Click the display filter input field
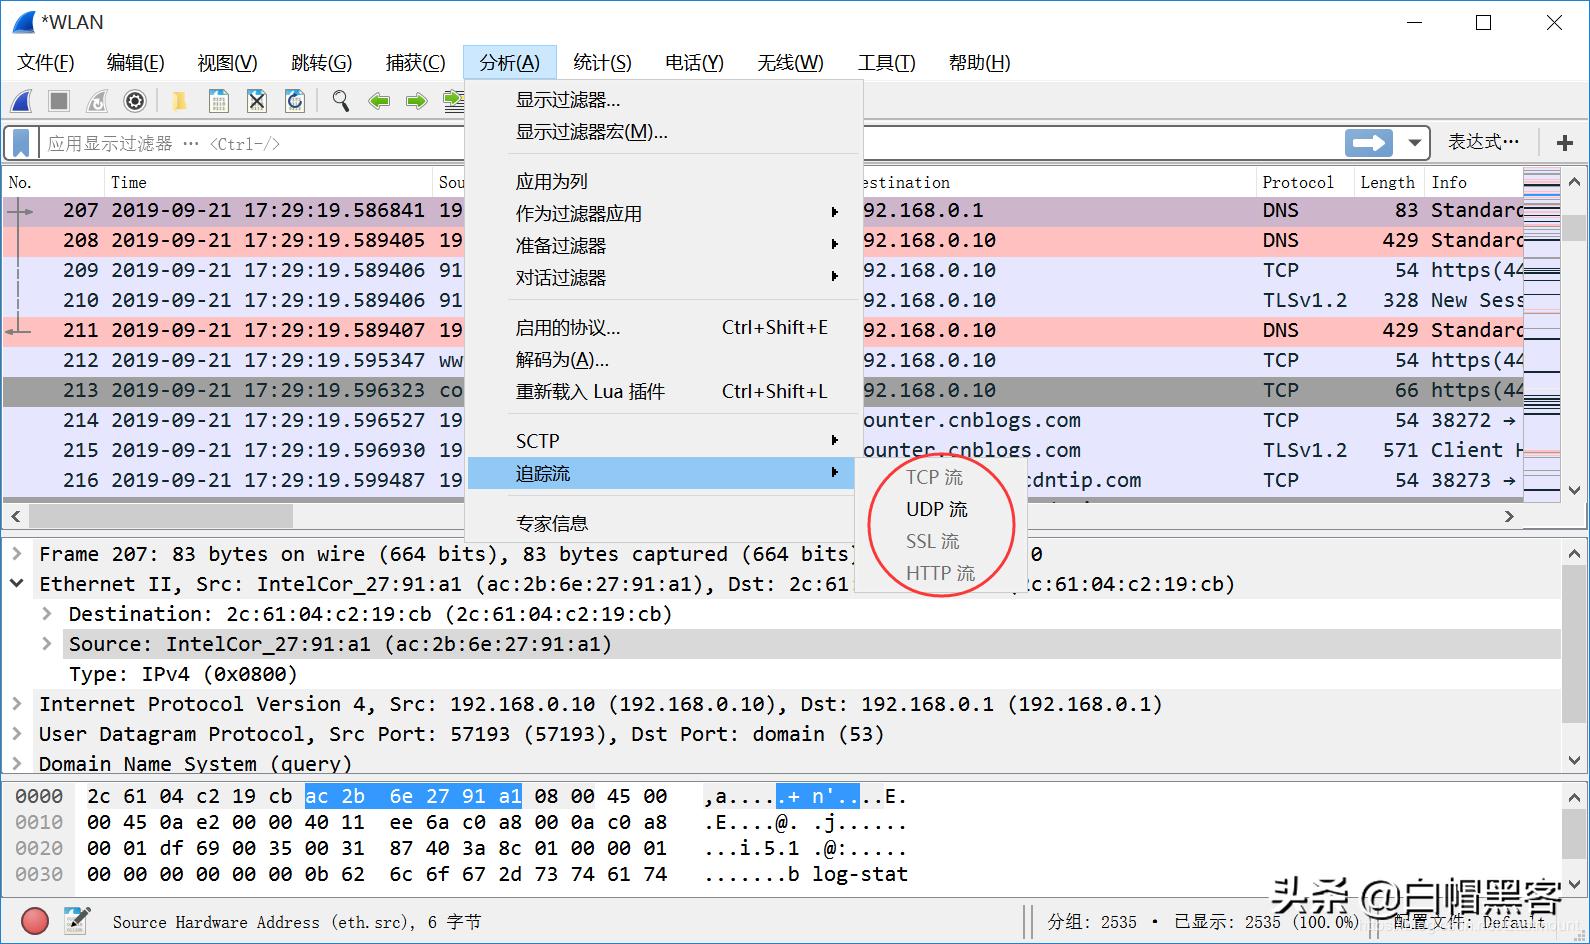This screenshot has height=944, width=1590. pos(250,143)
